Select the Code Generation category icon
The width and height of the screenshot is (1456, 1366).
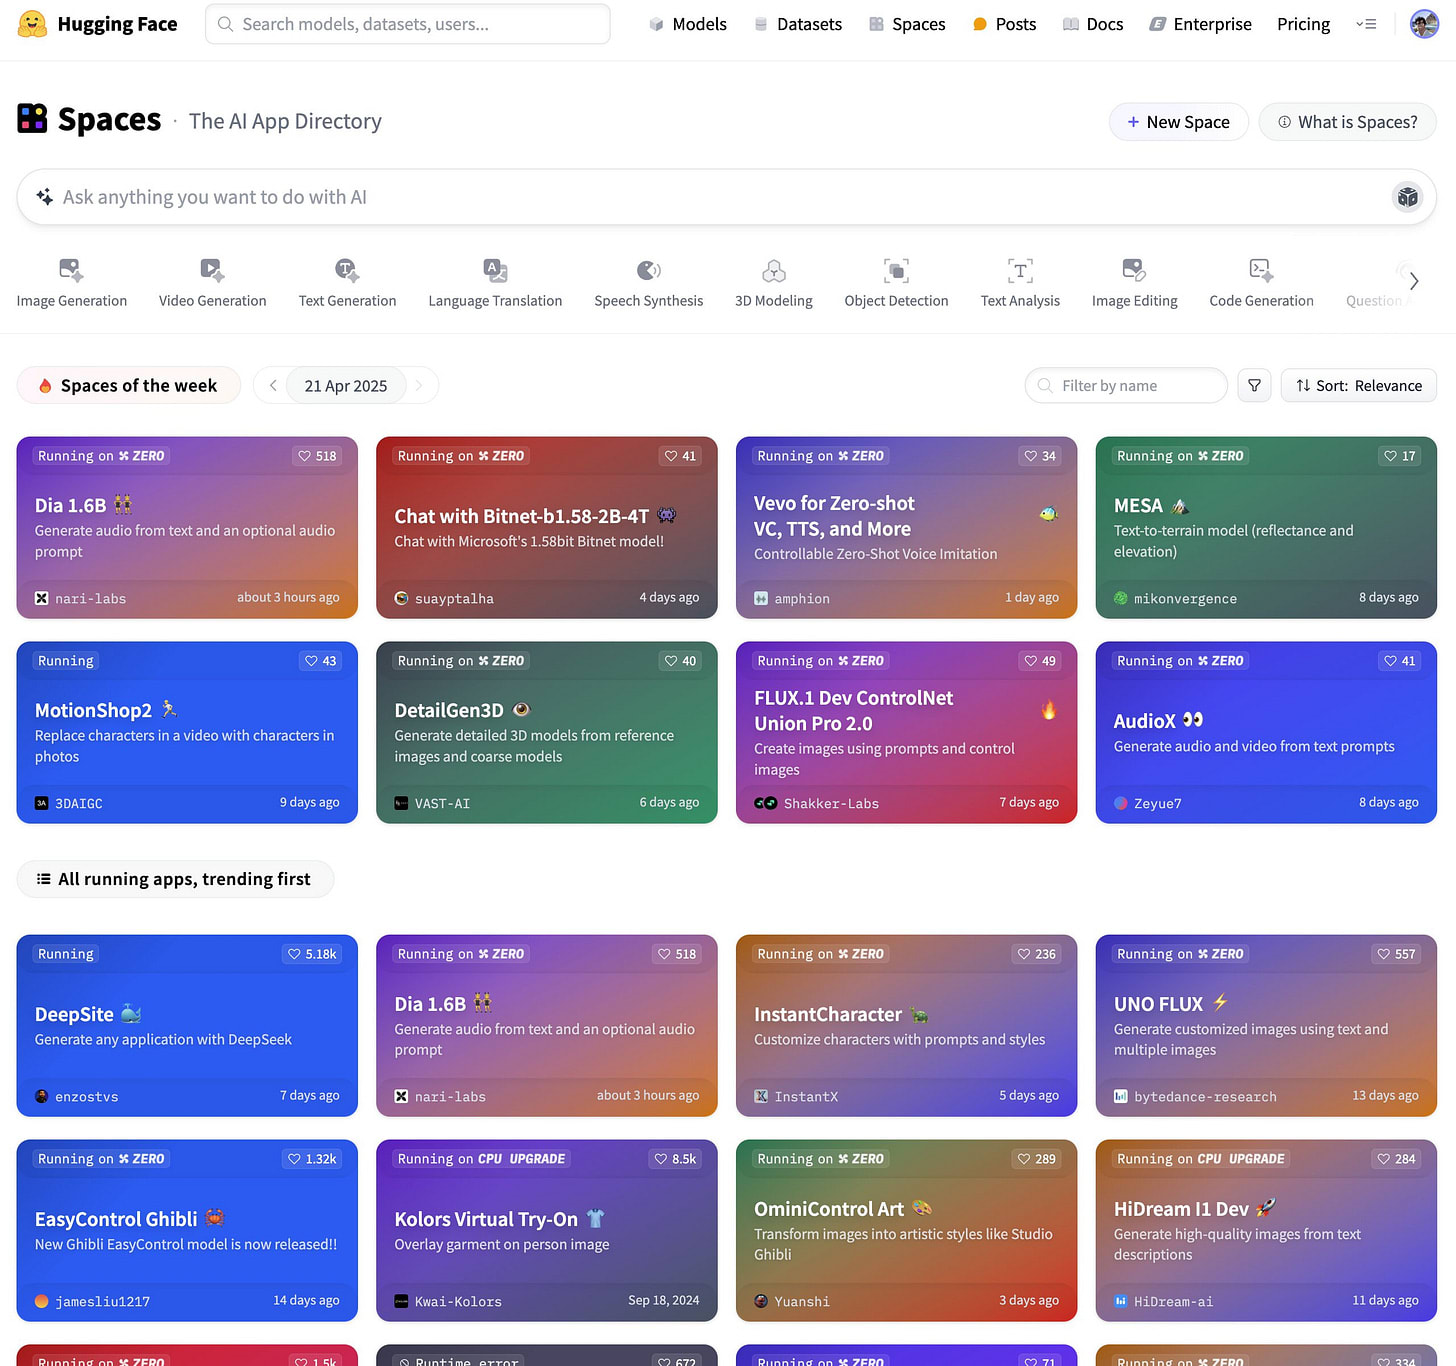pos(1261,270)
